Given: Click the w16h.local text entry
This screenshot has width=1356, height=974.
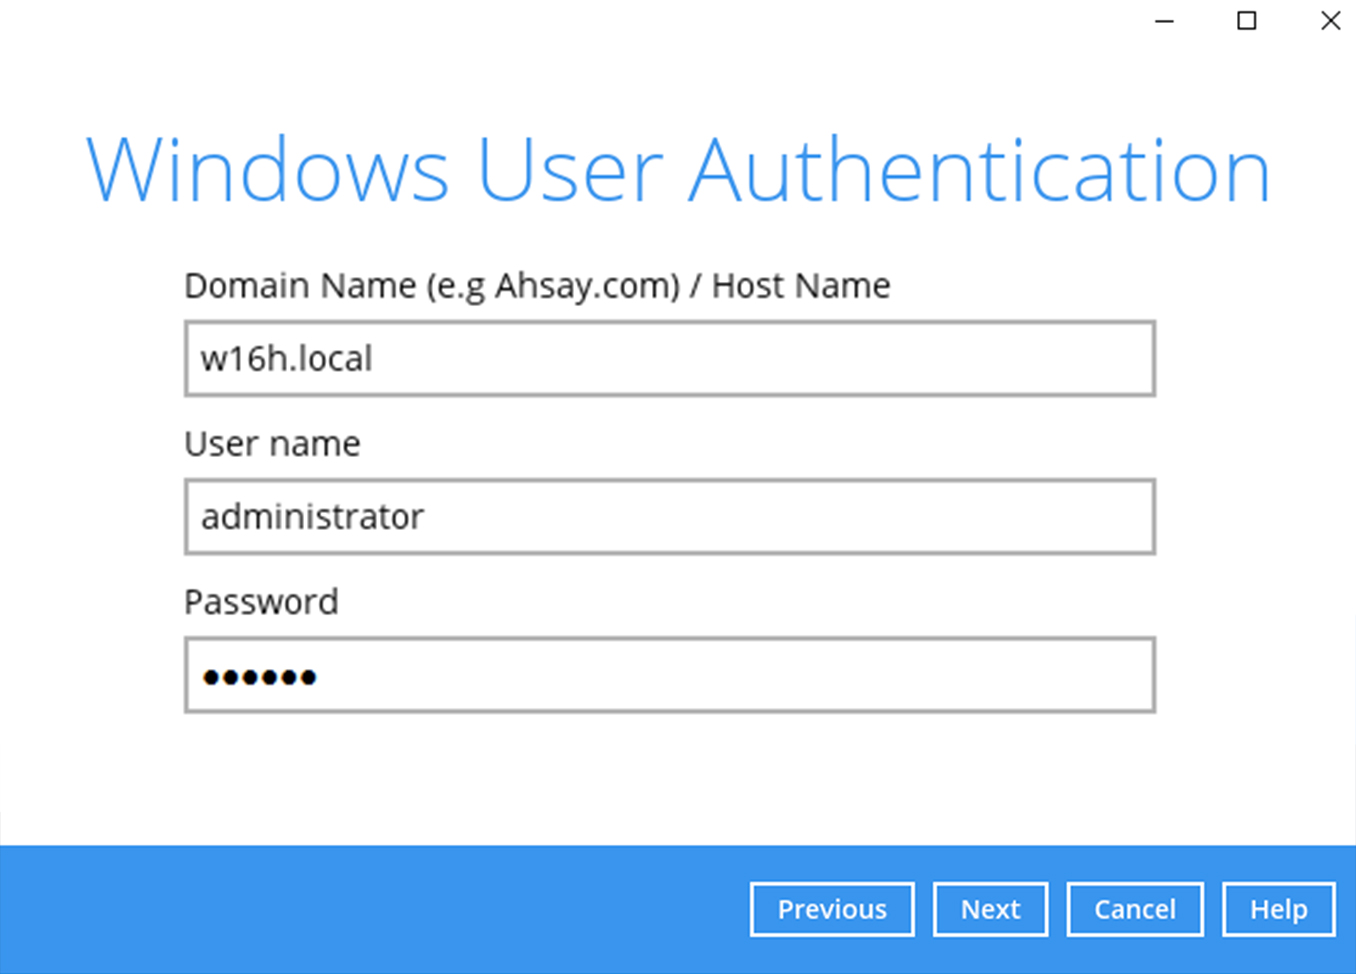Looking at the screenshot, I should point(287,359).
